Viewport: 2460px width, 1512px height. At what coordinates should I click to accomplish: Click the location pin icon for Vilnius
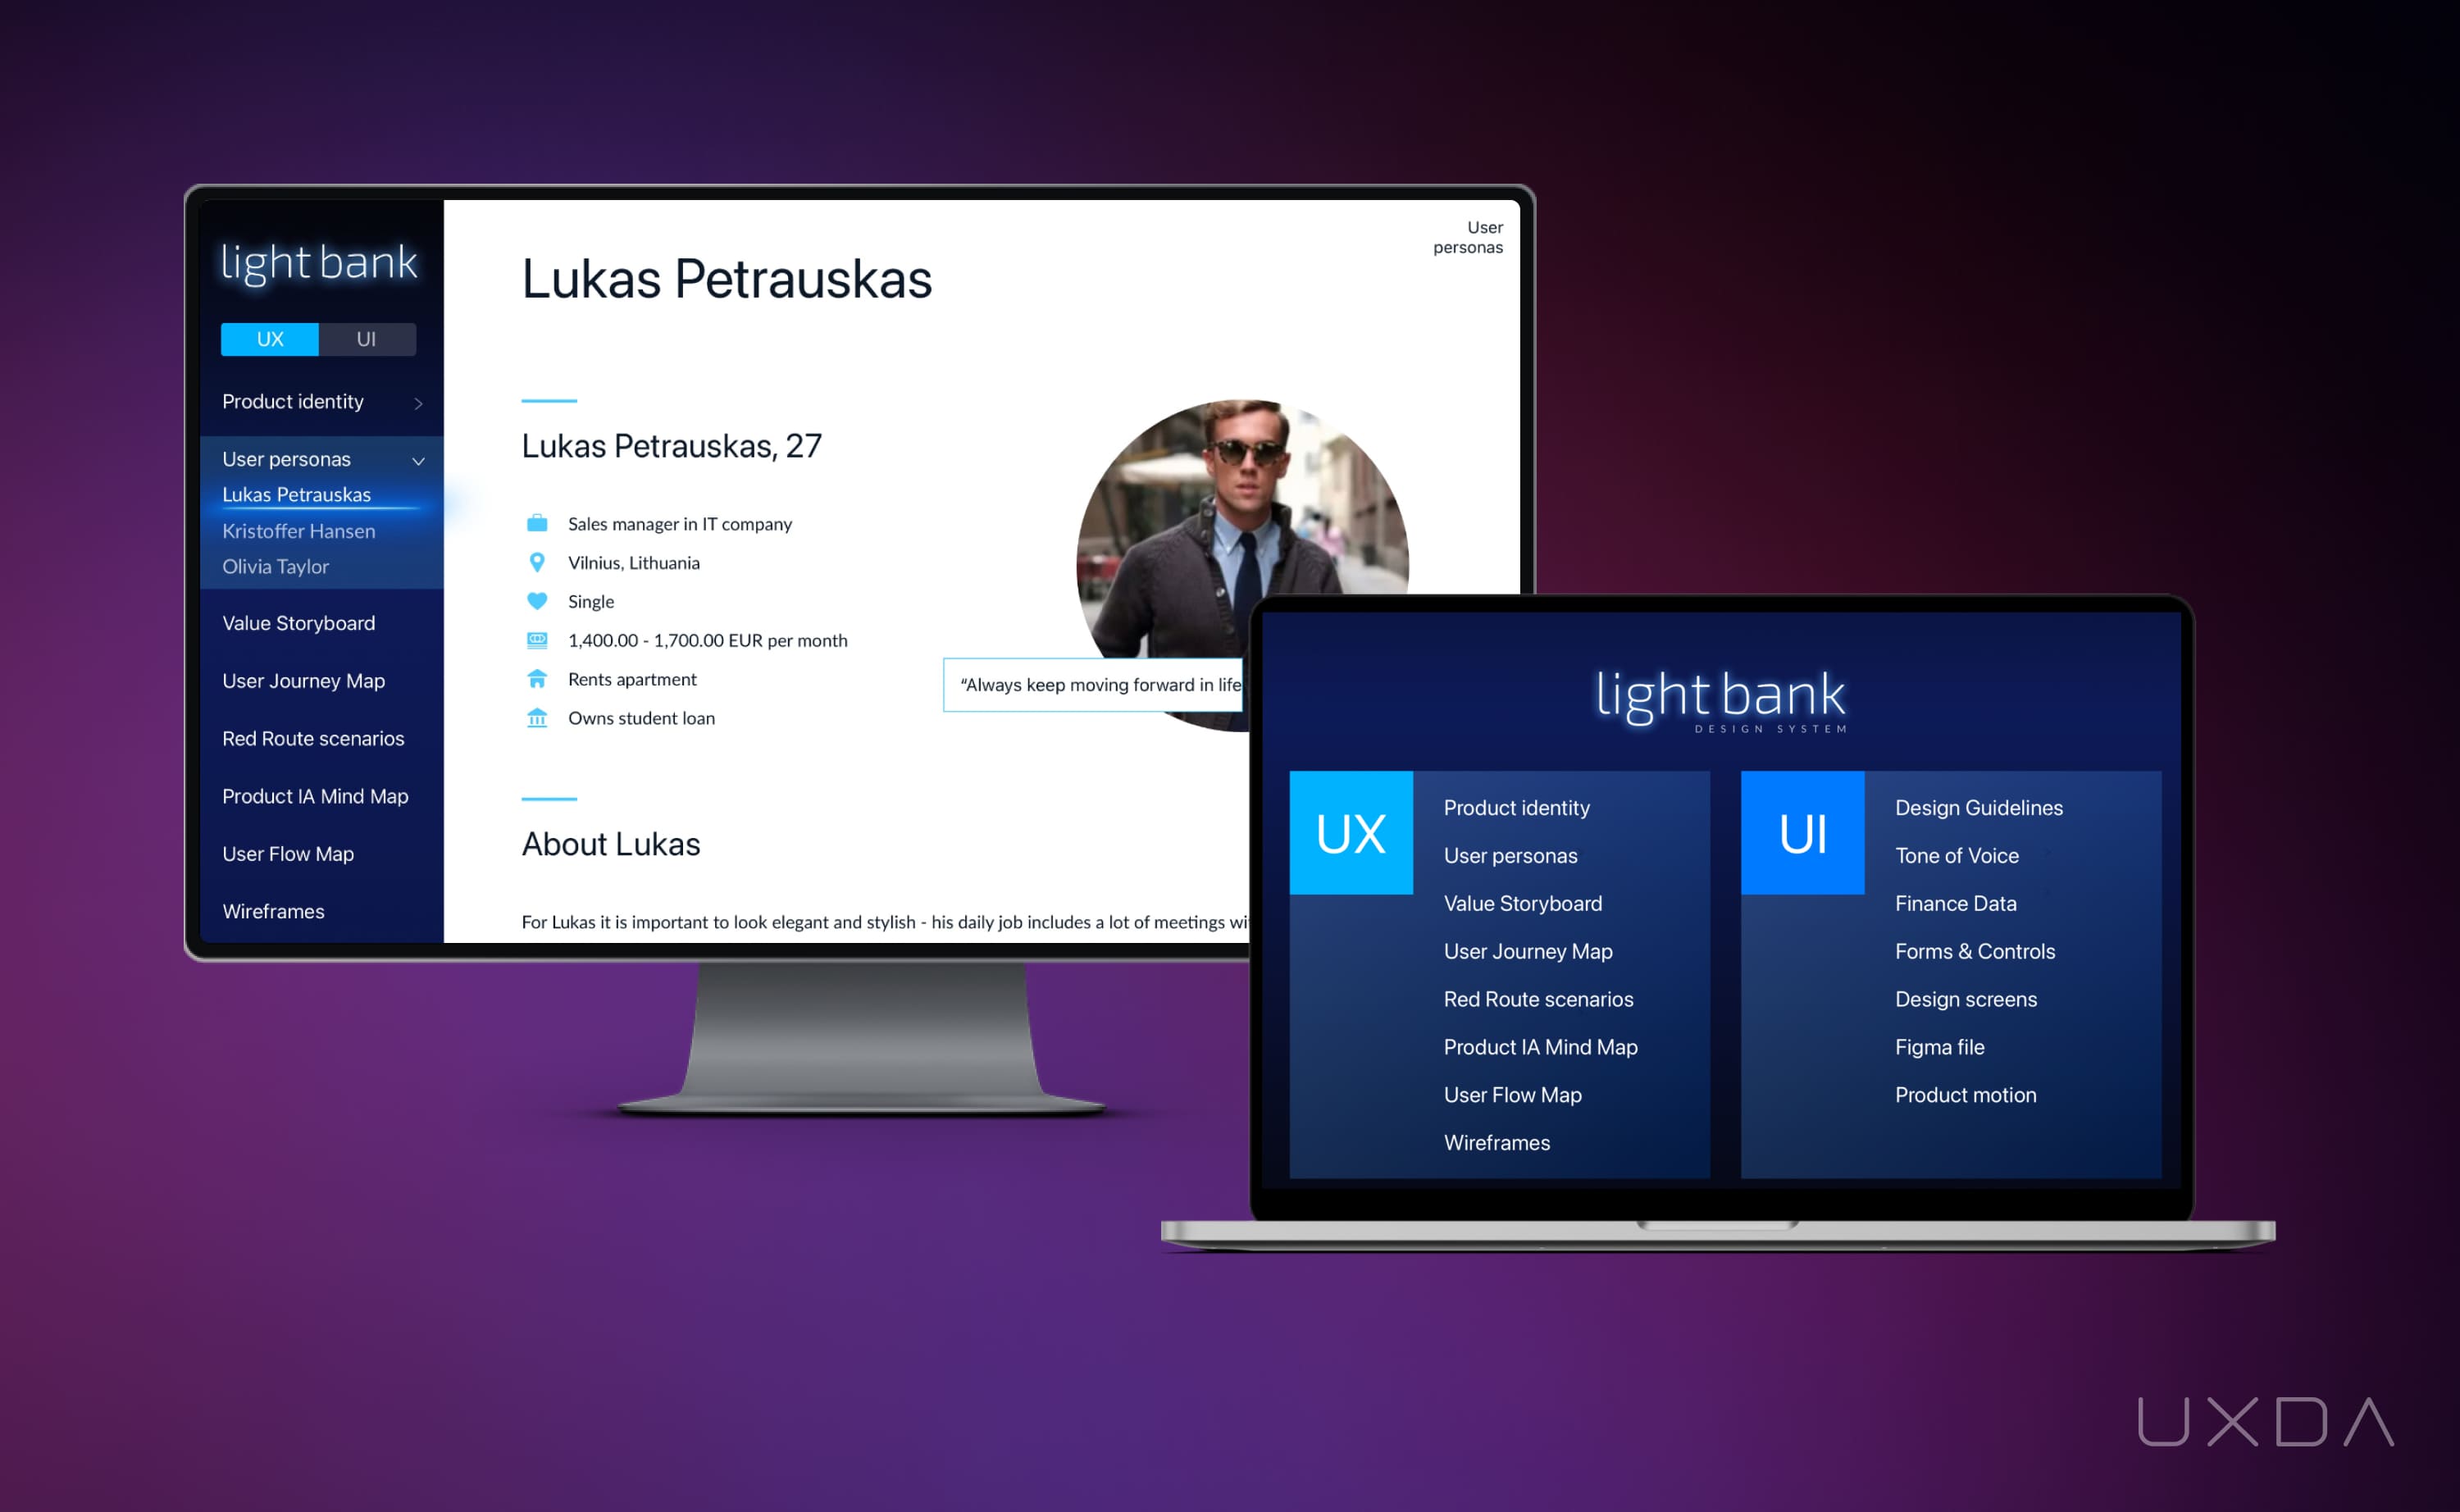point(532,562)
